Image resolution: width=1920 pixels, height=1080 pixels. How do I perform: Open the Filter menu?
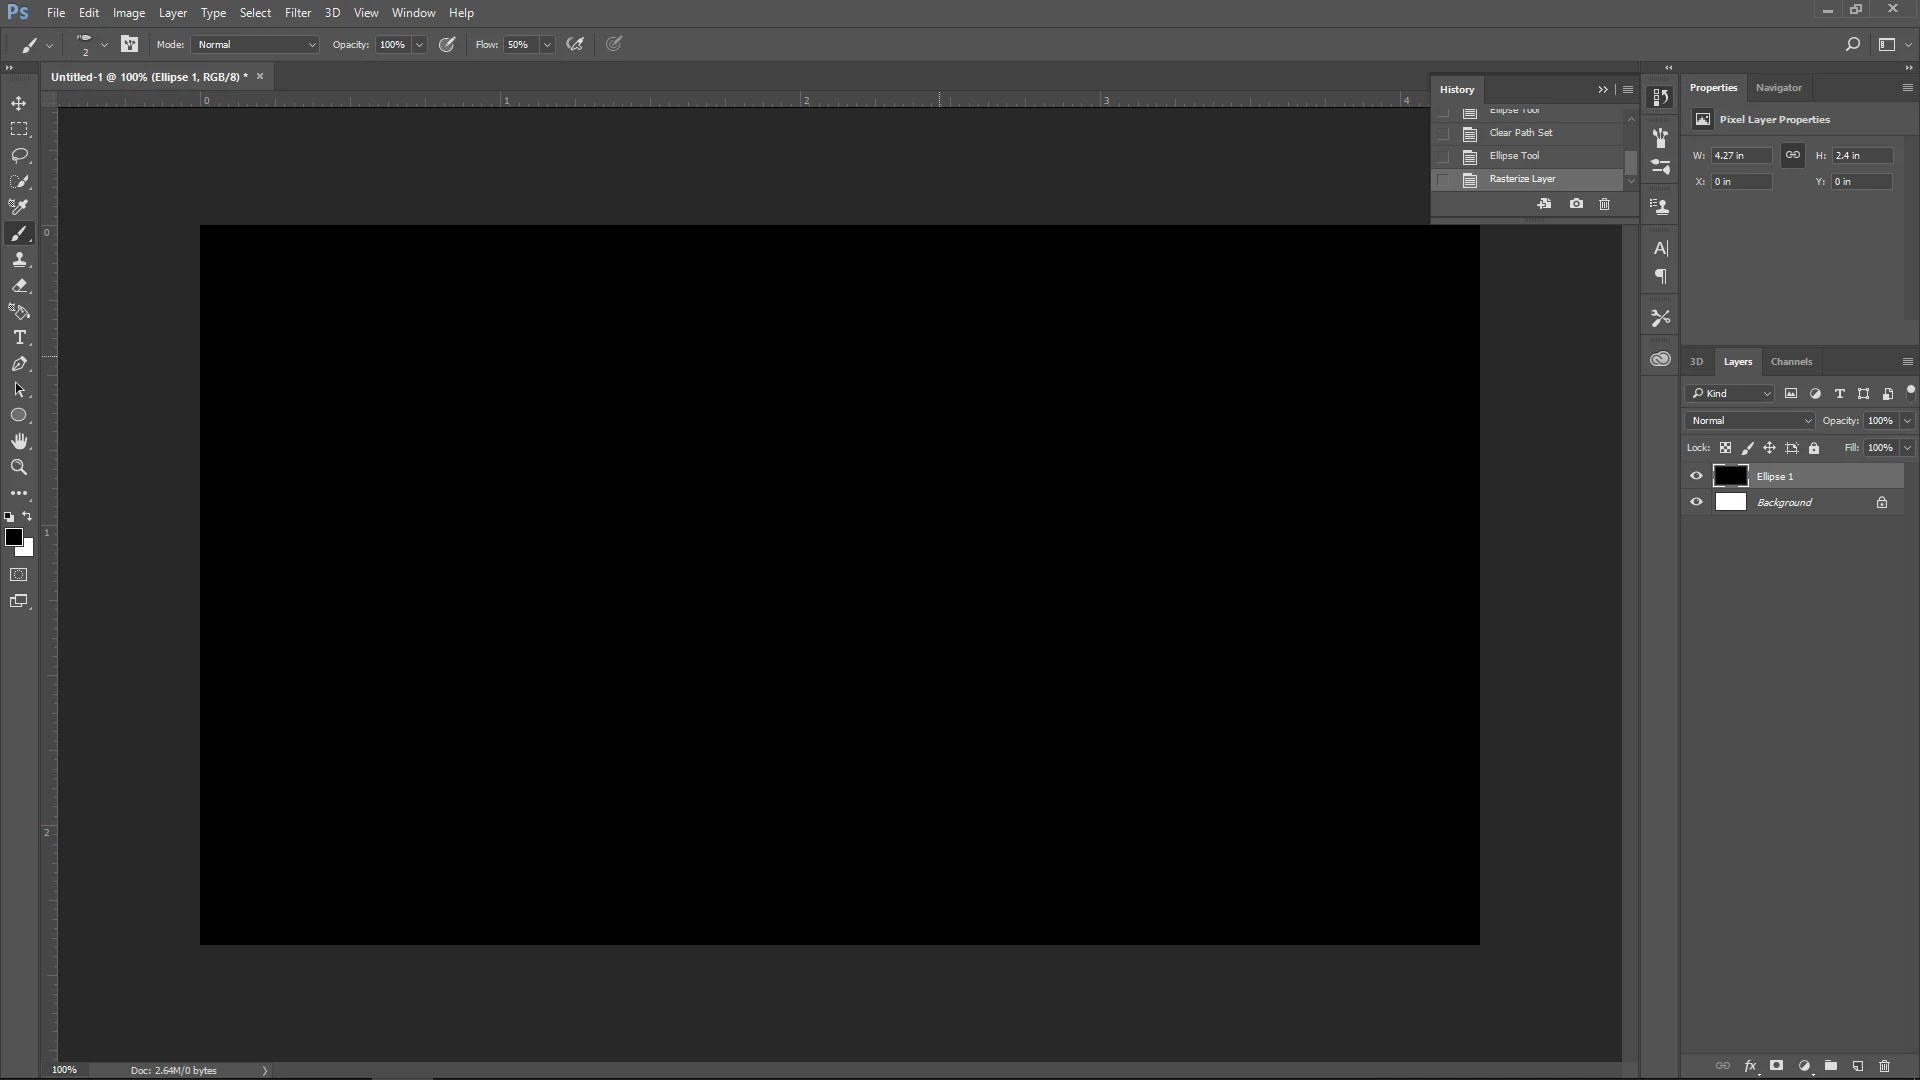tap(297, 13)
